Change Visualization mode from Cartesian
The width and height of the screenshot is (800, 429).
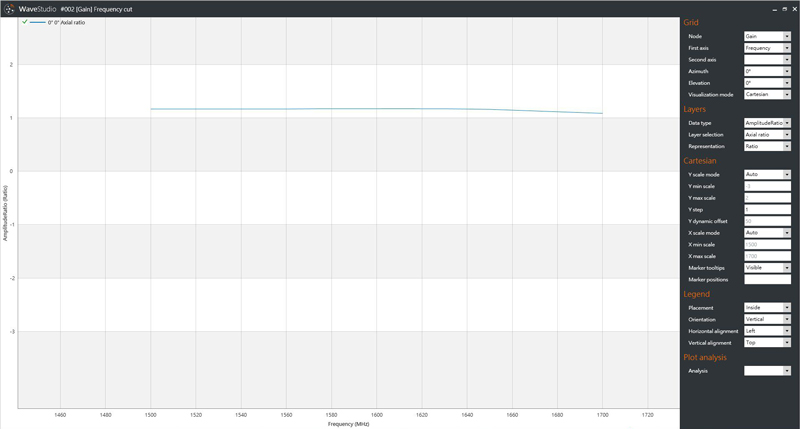pyautogui.click(x=767, y=94)
